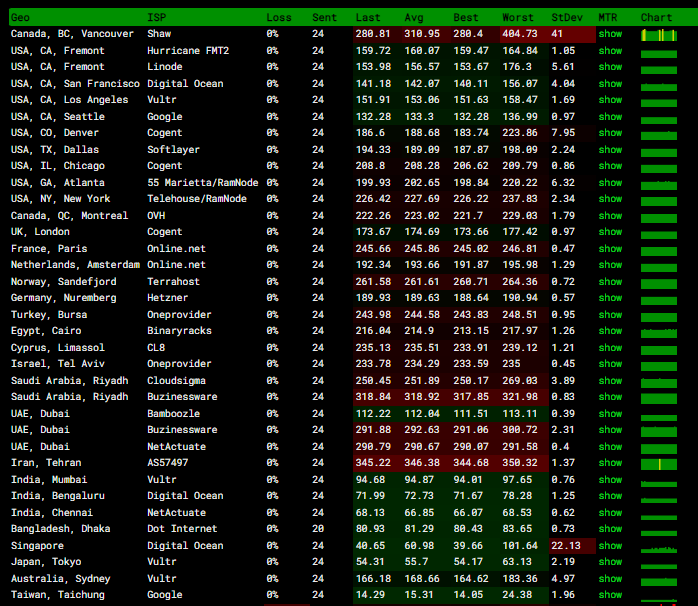The width and height of the screenshot is (698, 606).
Task: Click show for London Cogent
Action: 610,232
